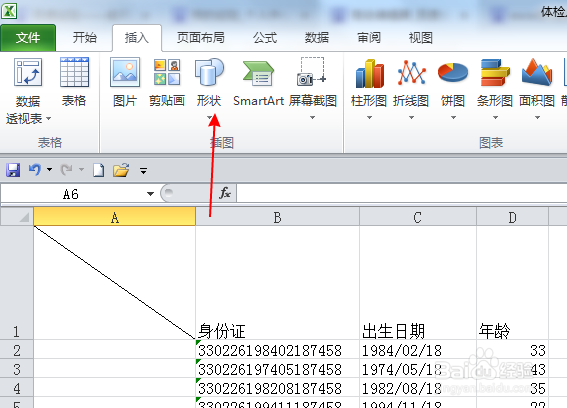The width and height of the screenshot is (567, 408).
Task: Select the cell labeled 出生日期
Action: (x=418, y=283)
